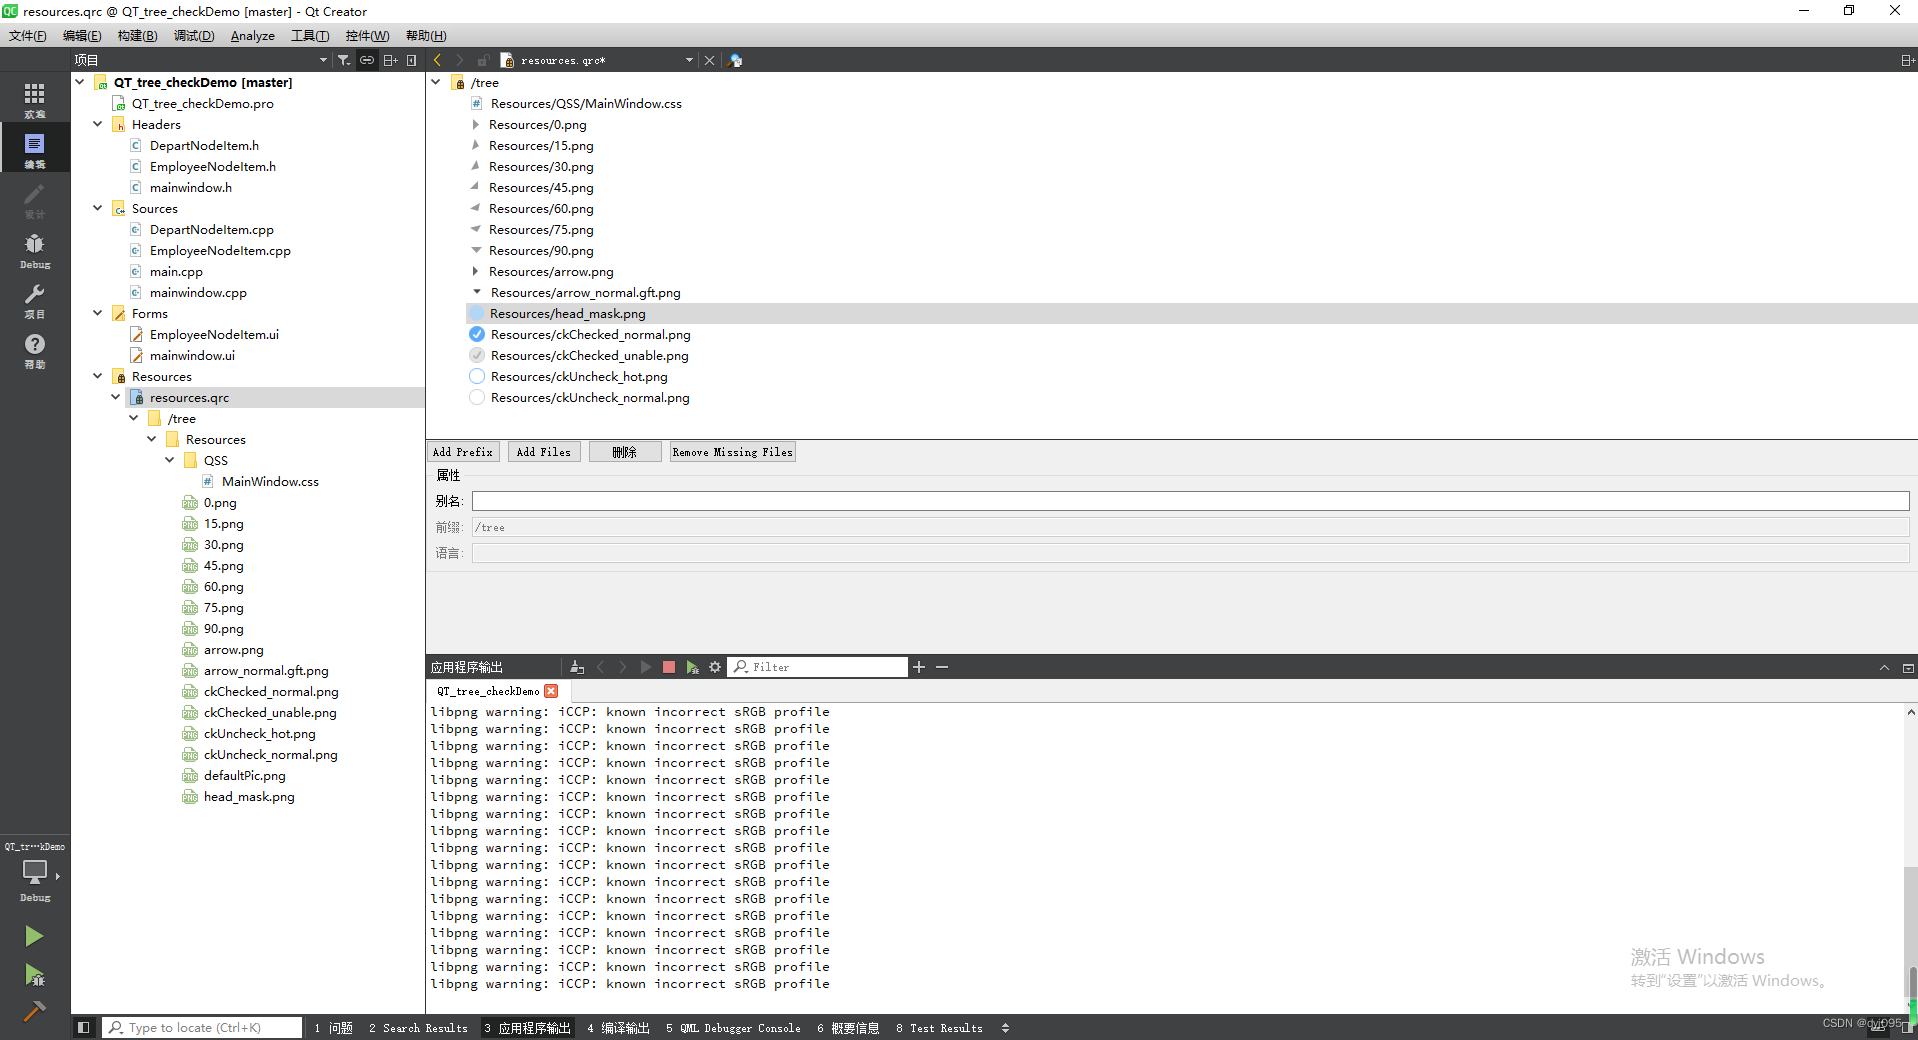Collapse the Resources folder
This screenshot has width=1918, height=1040.
[98, 376]
